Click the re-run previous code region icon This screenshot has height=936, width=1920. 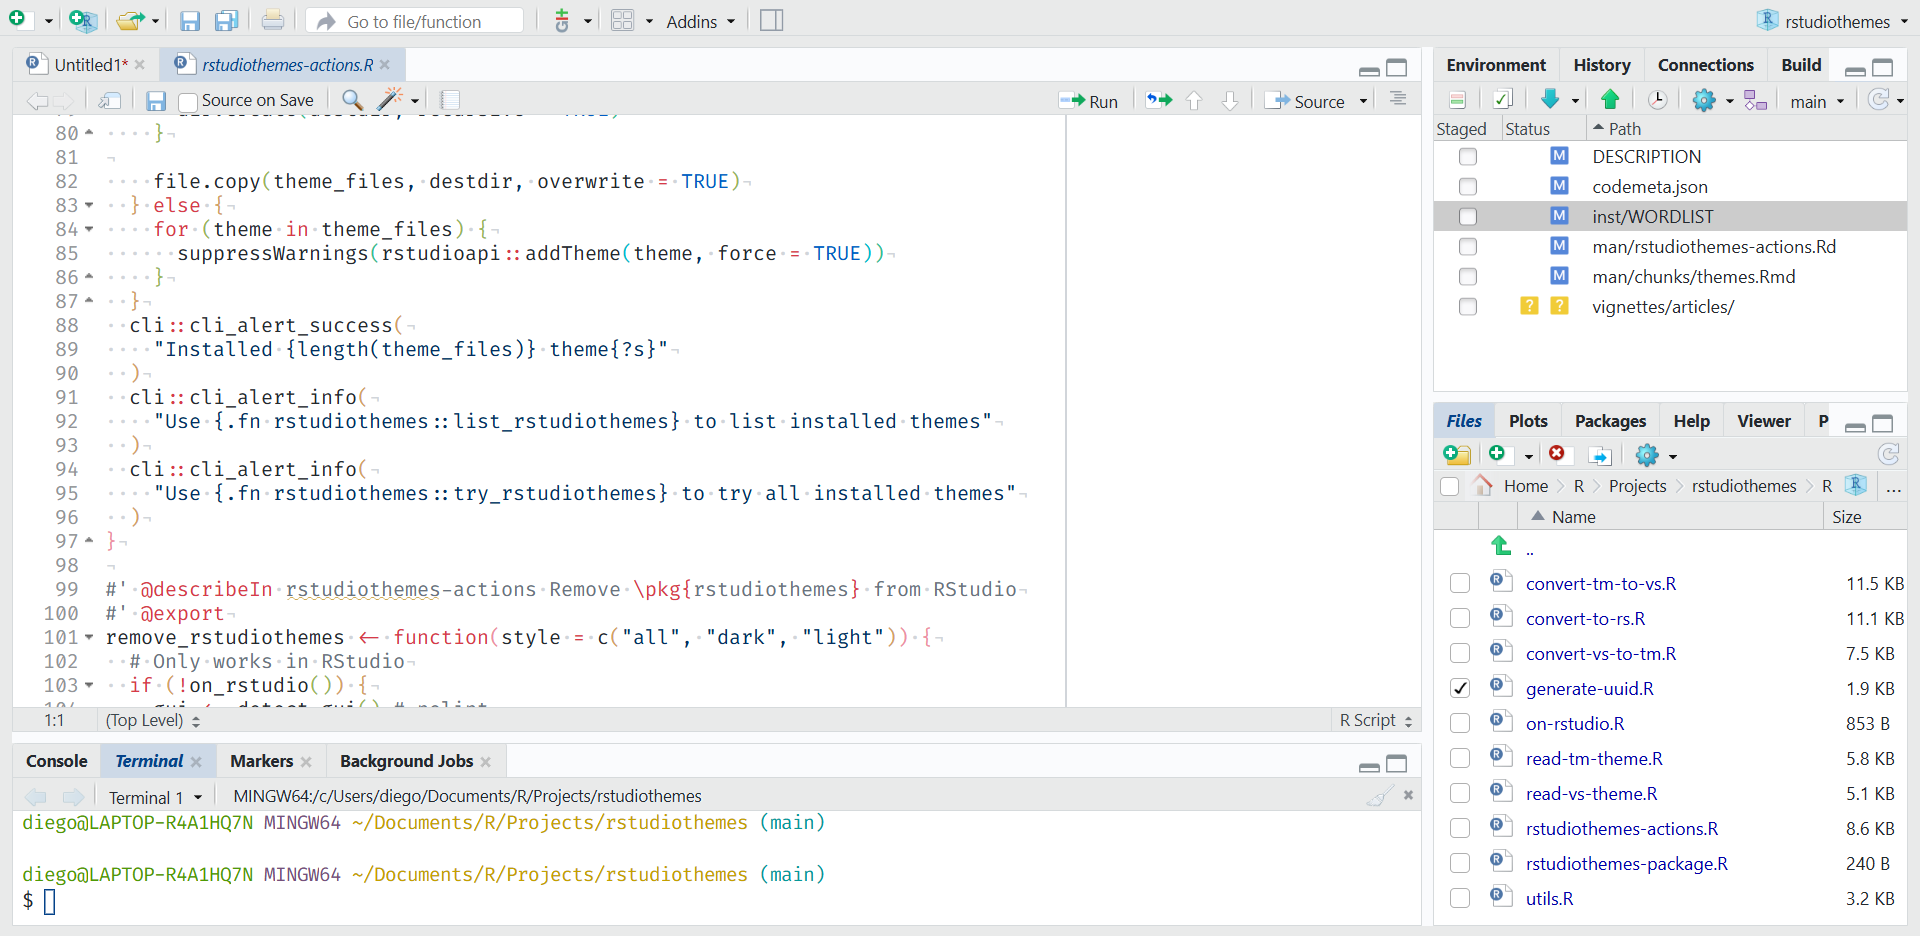(1159, 100)
